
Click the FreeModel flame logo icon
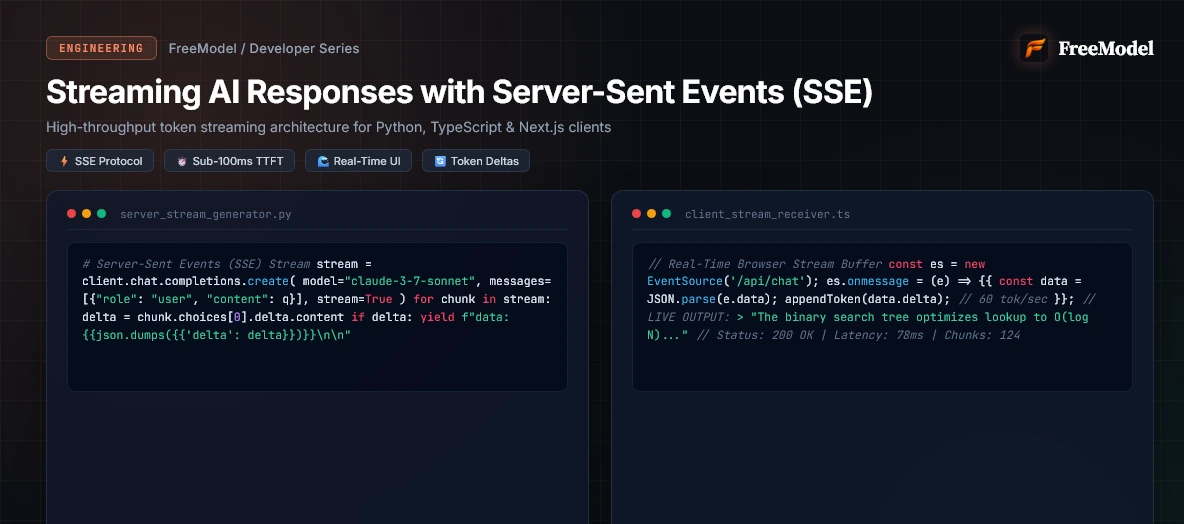(1034, 48)
